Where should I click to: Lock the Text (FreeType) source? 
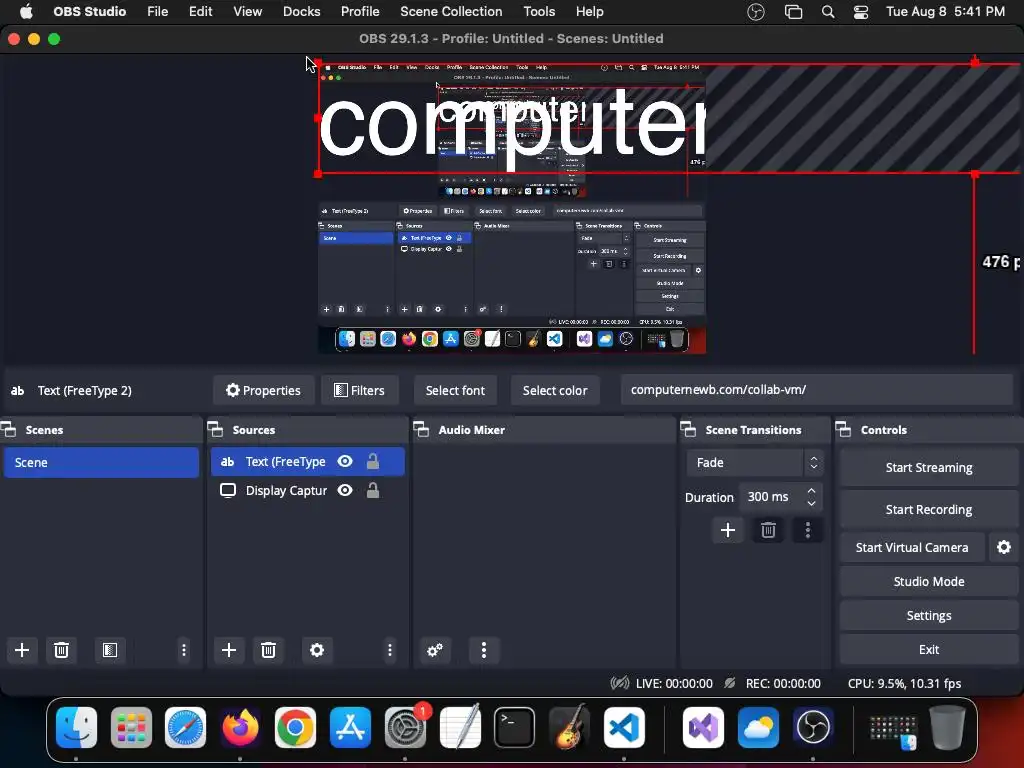point(373,462)
